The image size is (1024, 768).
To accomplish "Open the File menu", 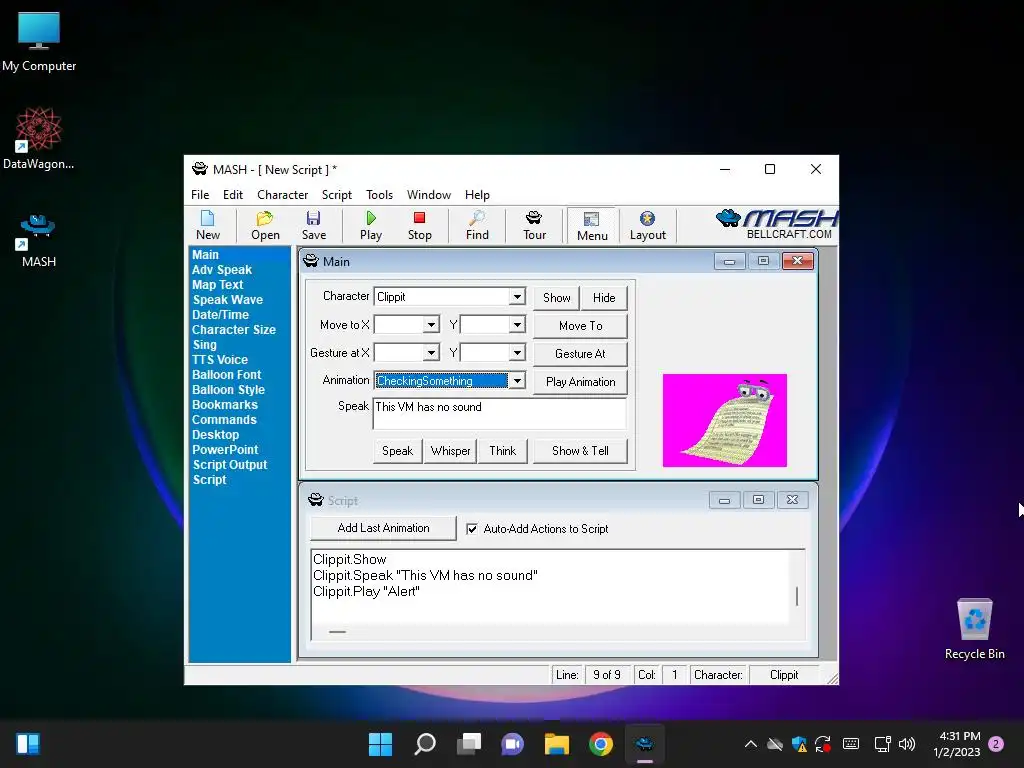I will (x=200, y=195).
